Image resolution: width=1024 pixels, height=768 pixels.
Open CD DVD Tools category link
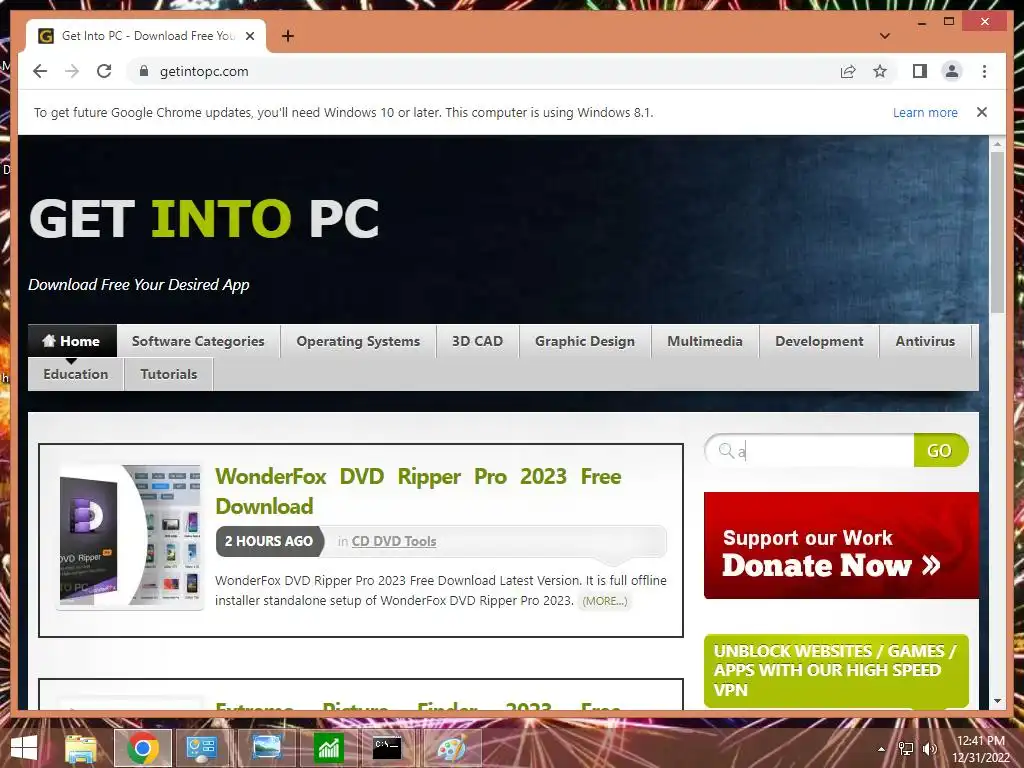pyautogui.click(x=394, y=541)
